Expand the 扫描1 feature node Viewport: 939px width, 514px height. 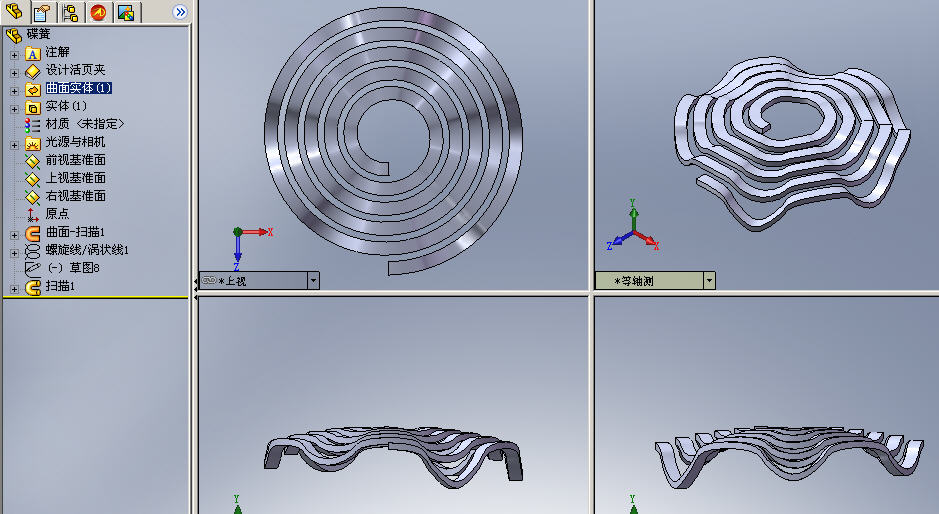tap(14, 289)
